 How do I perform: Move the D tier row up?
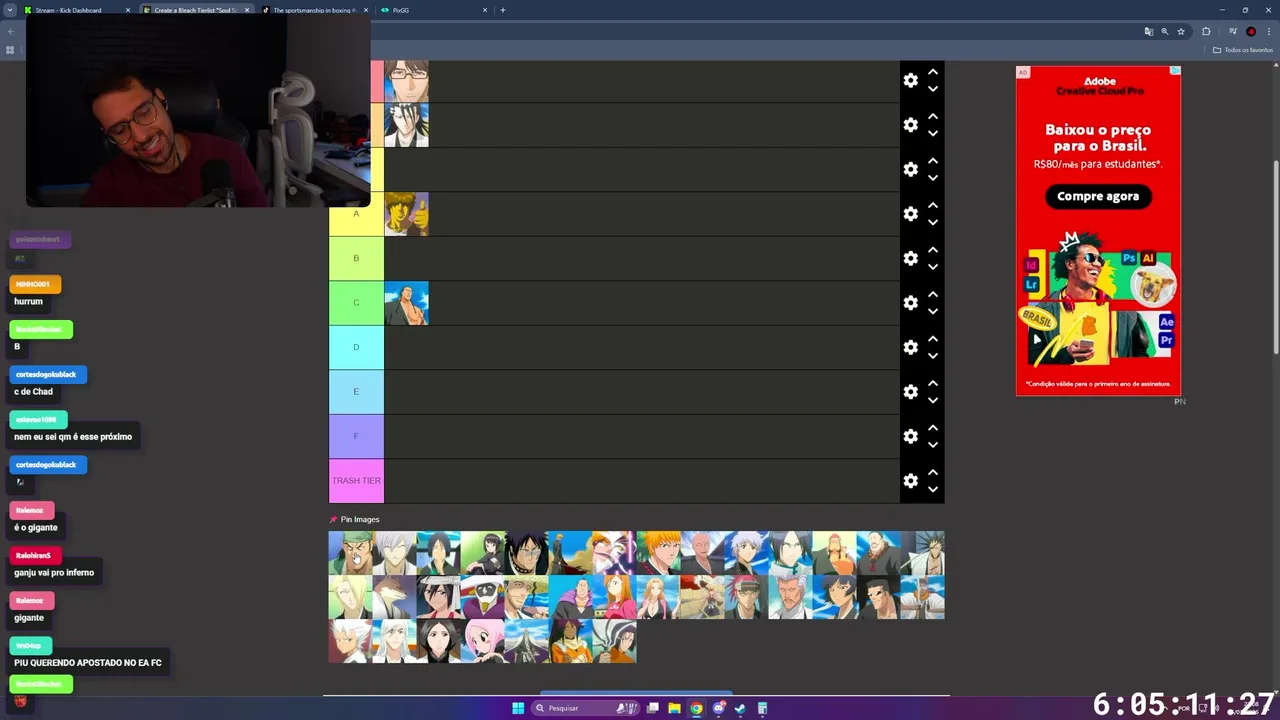click(x=932, y=339)
